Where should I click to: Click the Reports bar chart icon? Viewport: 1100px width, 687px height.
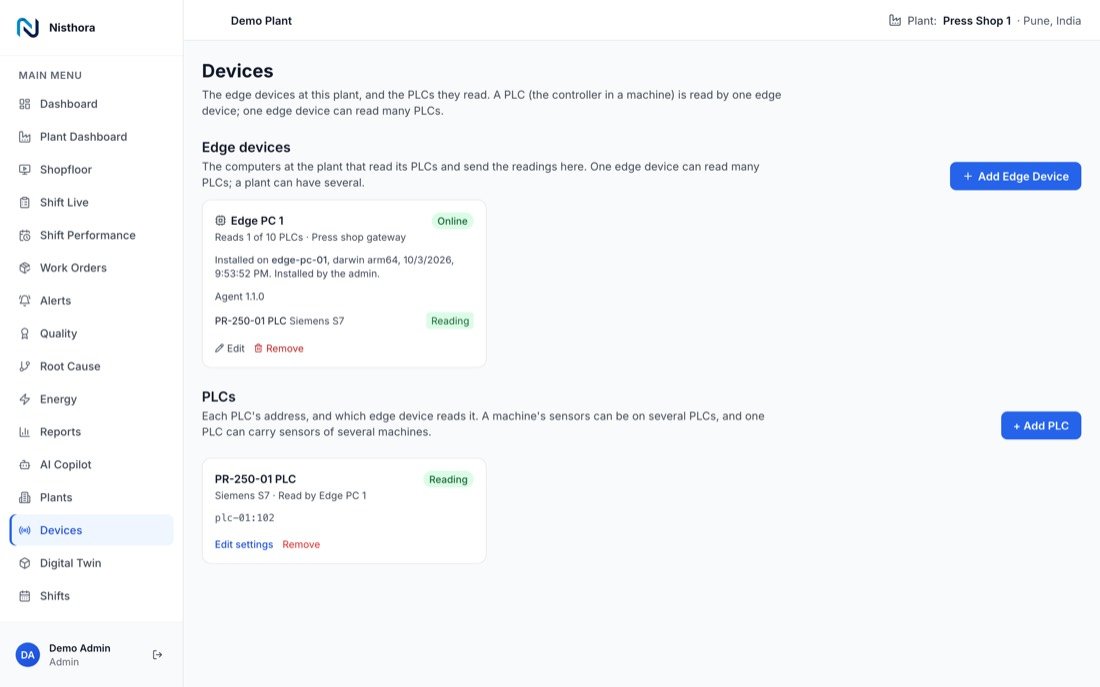coord(25,432)
